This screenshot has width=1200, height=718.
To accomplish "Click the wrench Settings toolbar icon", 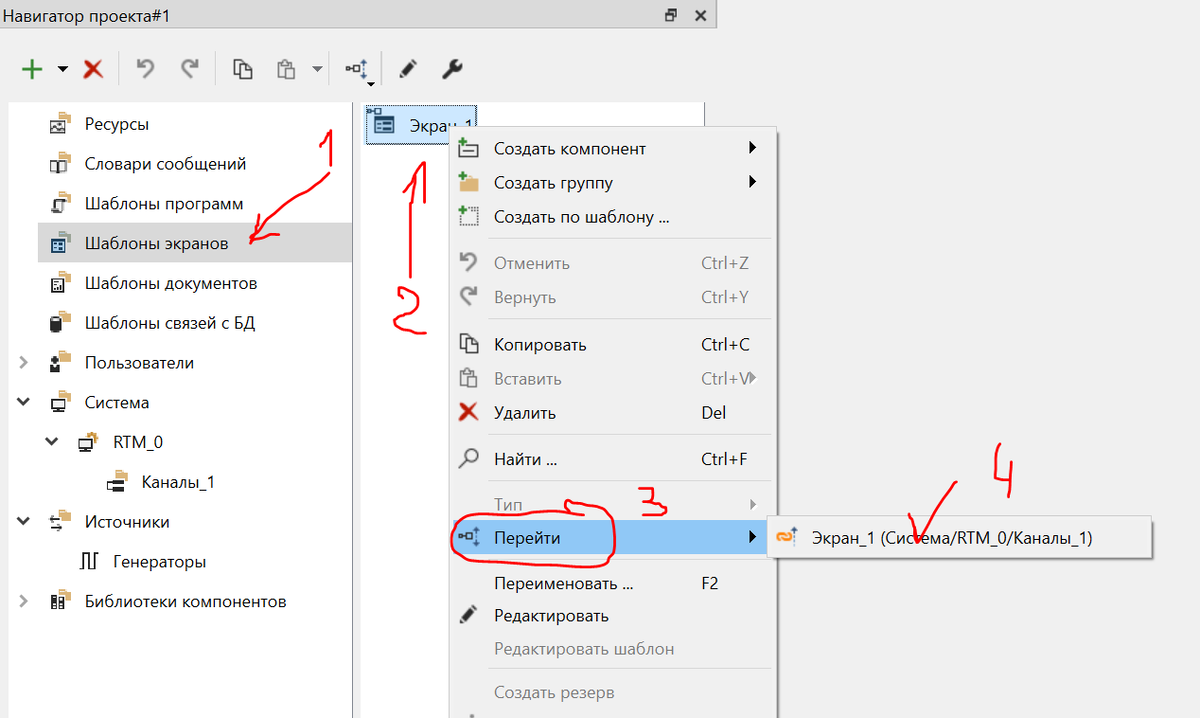I will point(452,69).
